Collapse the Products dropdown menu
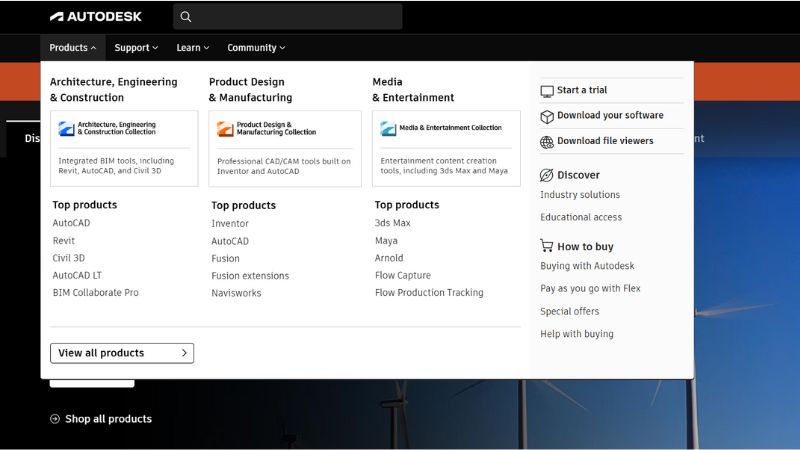 (73, 47)
